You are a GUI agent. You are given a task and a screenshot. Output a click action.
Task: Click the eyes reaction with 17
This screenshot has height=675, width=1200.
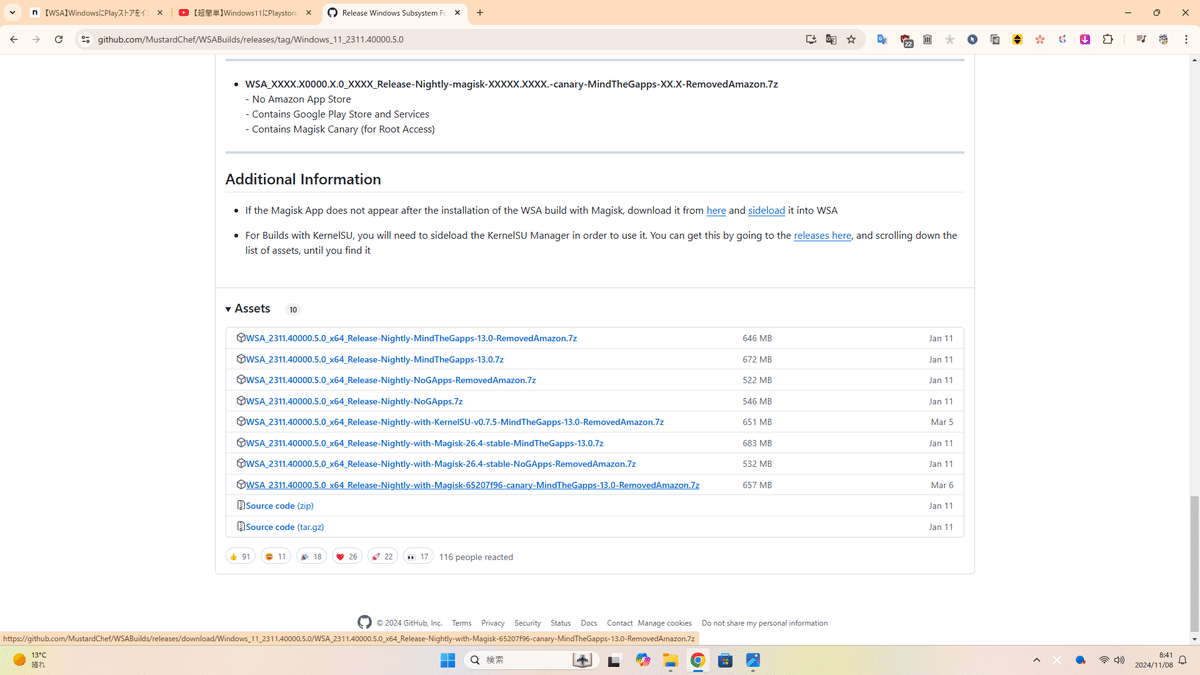point(418,556)
